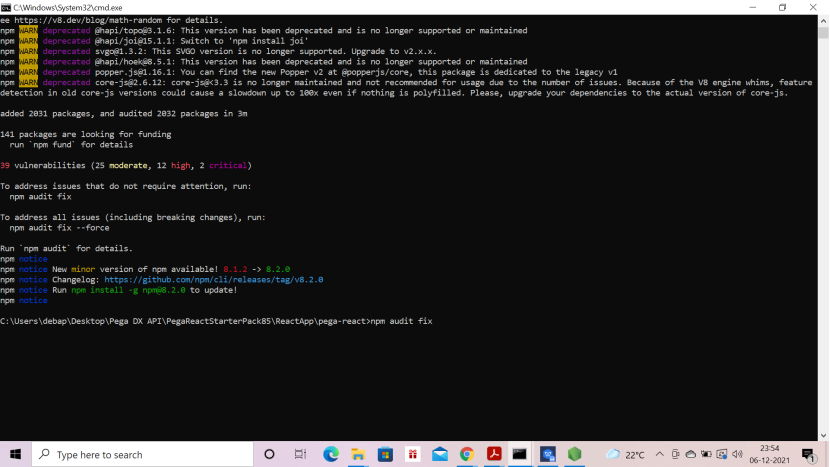Open Adobe Acrobat Reader from taskbar
Screen dimensions: 830x467
(494, 454)
